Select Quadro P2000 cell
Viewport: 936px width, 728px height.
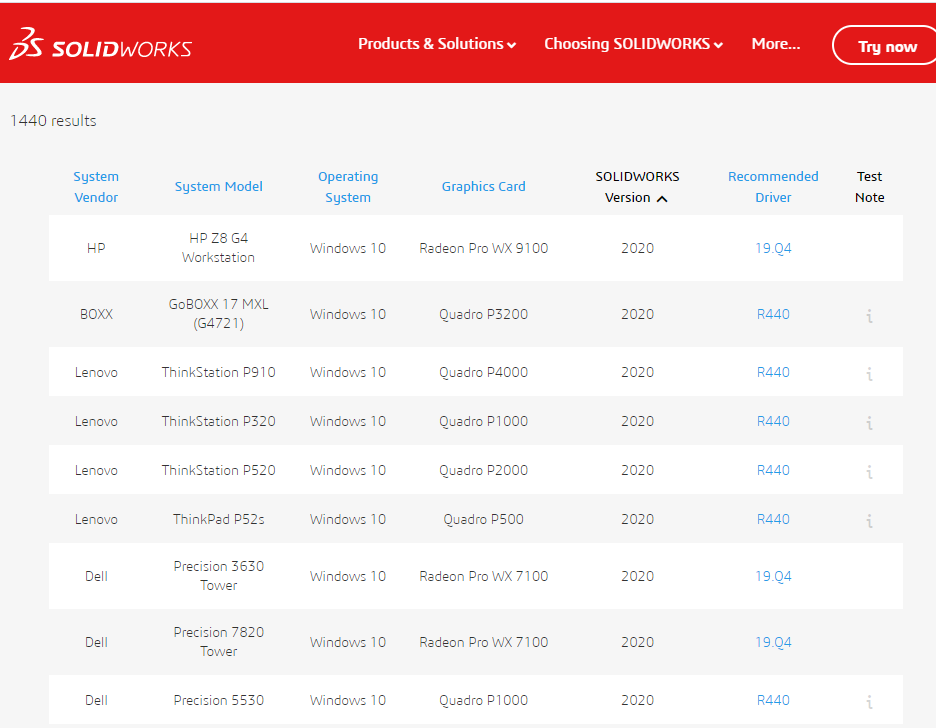point(484,470)
